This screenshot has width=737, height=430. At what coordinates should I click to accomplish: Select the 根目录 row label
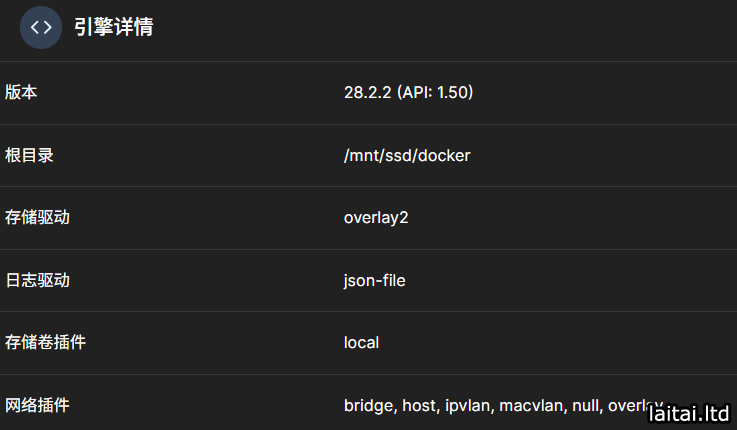(x=29, y=156)
